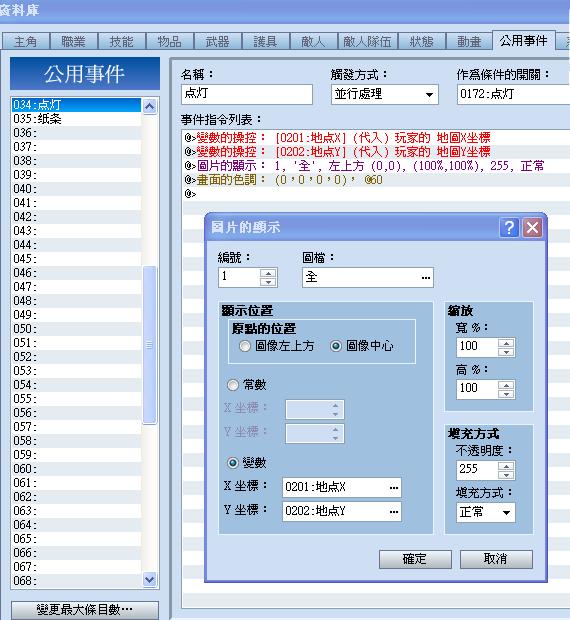Viewport: 570px width, 620px height.
Task: Increase 不透明度 value with up arrow
Action: pyautogui.click(x=506, y=466)
